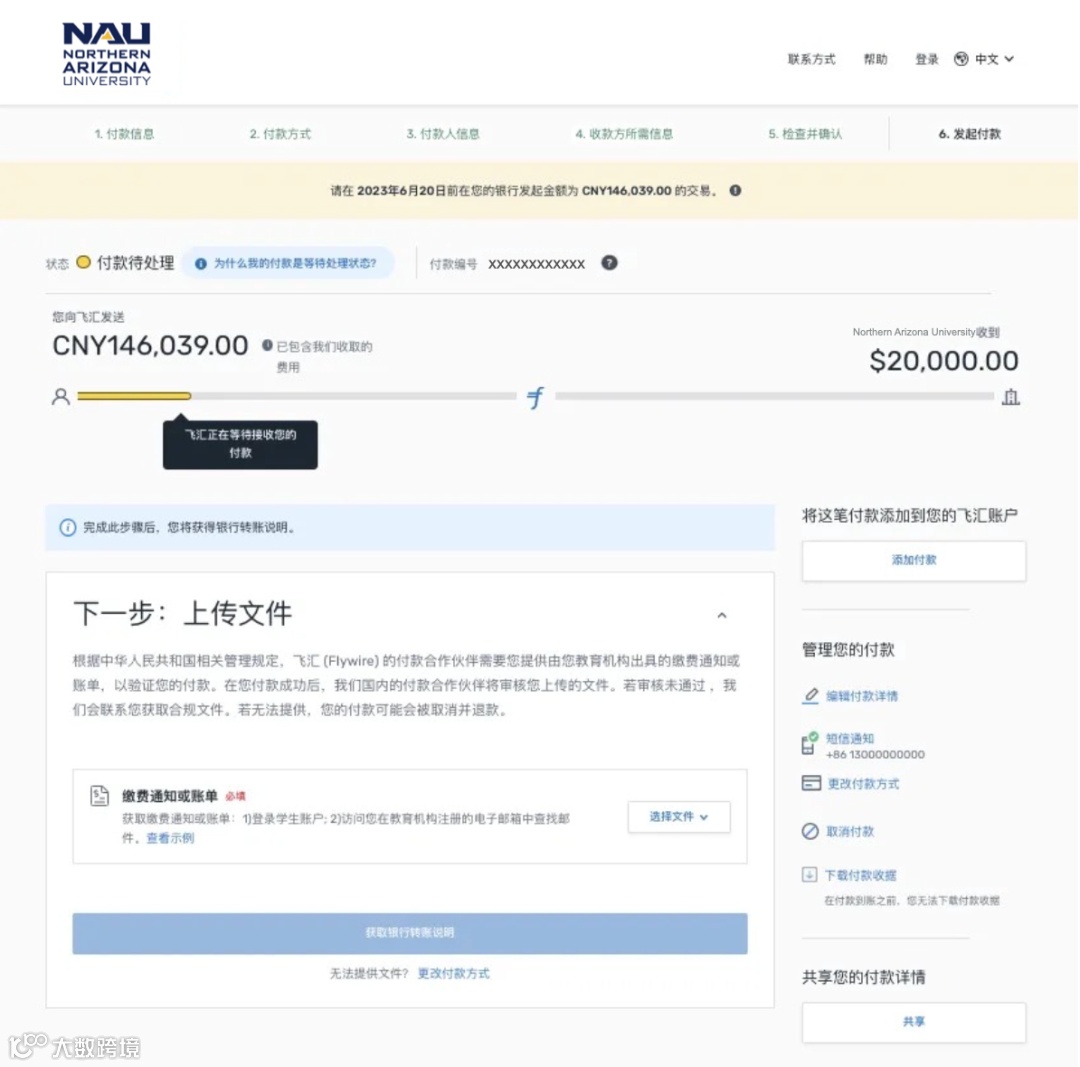Click the pencil icon for 编辑付款详情
Image resolution: width=1080 pixels, height=1067 pixels.
click(x=811, y=696)
